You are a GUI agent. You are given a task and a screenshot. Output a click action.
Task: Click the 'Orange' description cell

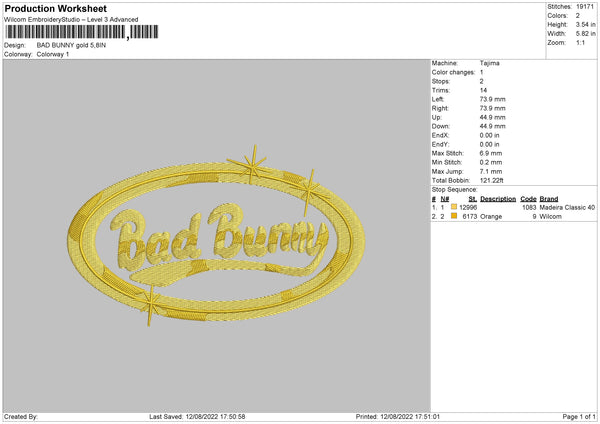491,217
